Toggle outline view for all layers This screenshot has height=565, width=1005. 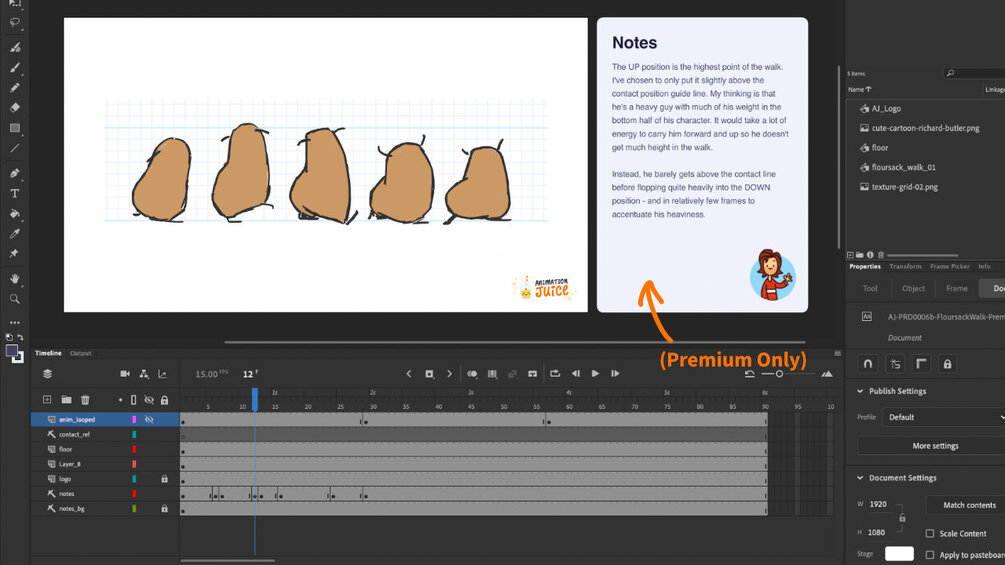[x=133, y=400]
